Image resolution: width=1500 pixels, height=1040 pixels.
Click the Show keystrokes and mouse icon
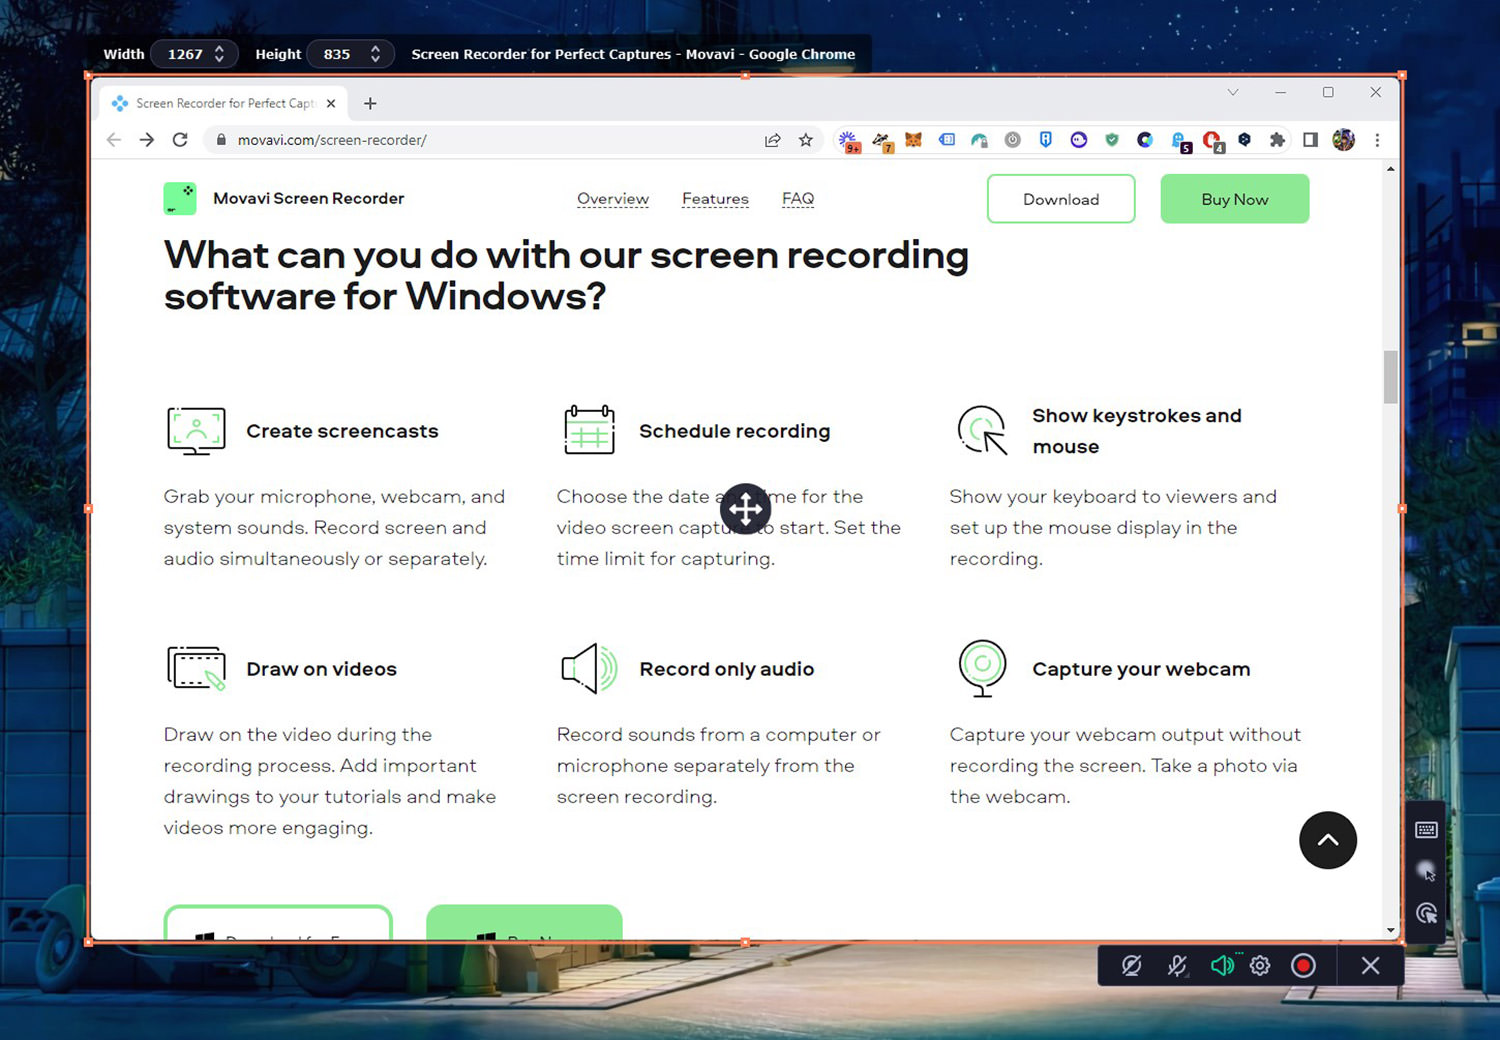tap(982, 430)
